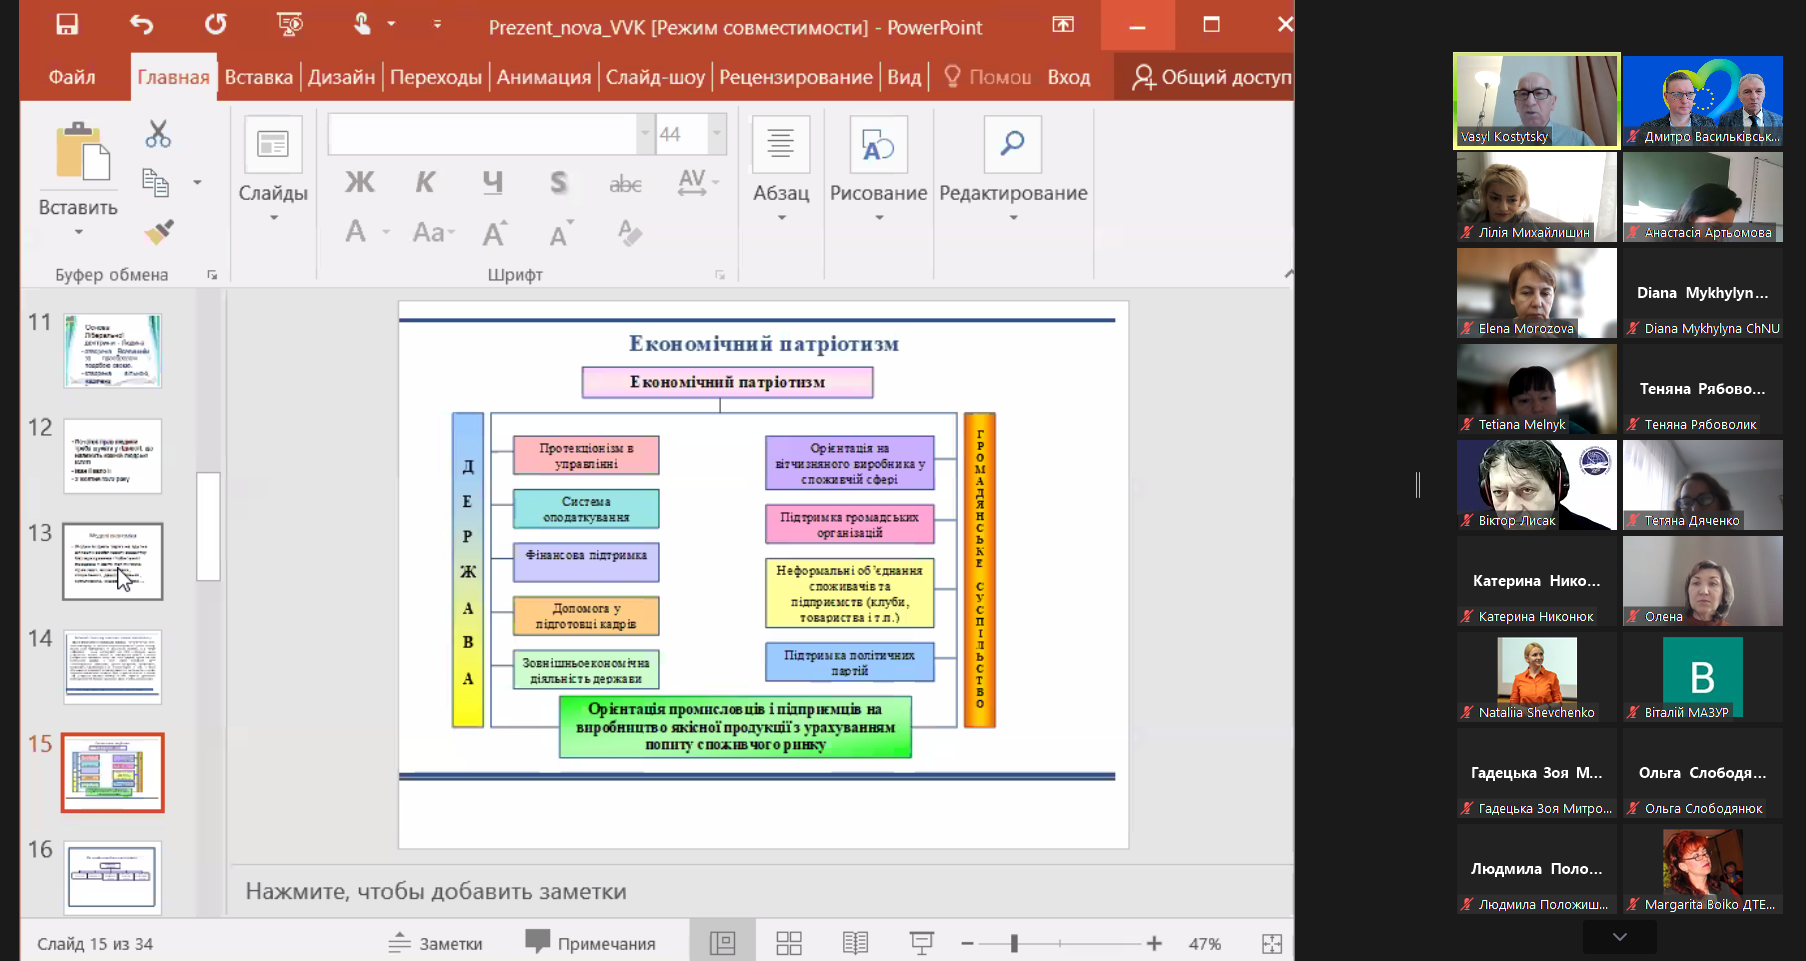
Task: Select slide 13 thumbnail
Action: [112, 561]
